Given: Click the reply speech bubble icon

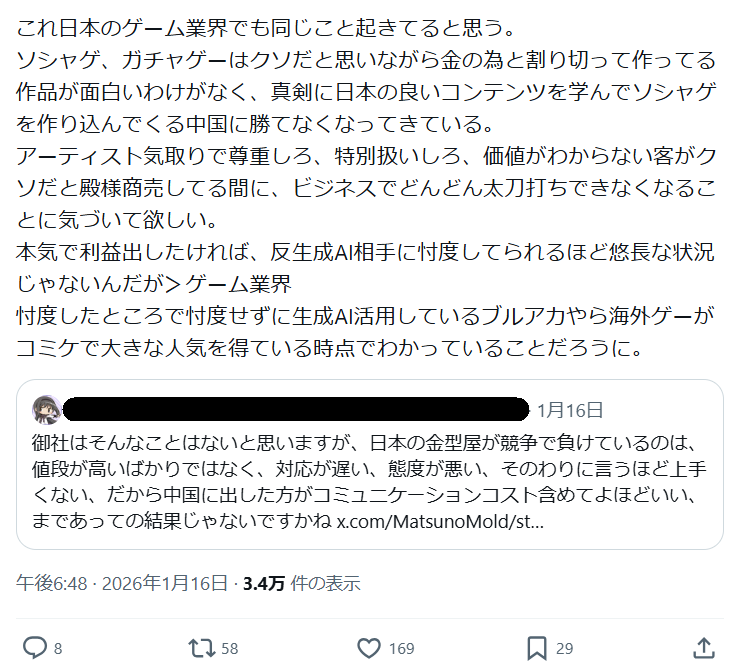Looking at the screenshot, I should point(34,648).
